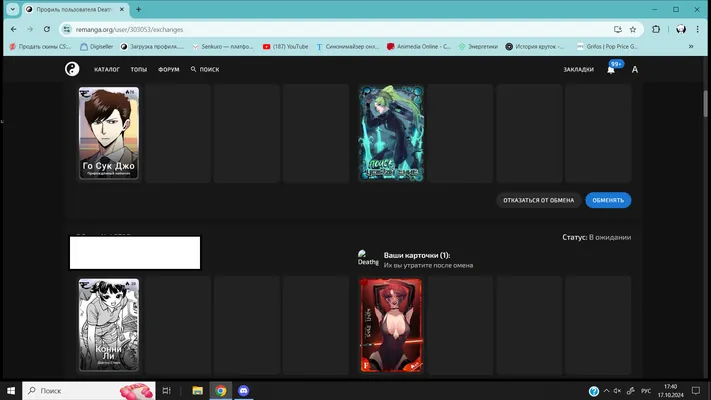The height and width of the screenshot is (400, 711).
Task: Open Discord from the taskbar
Action: (243, 390)
